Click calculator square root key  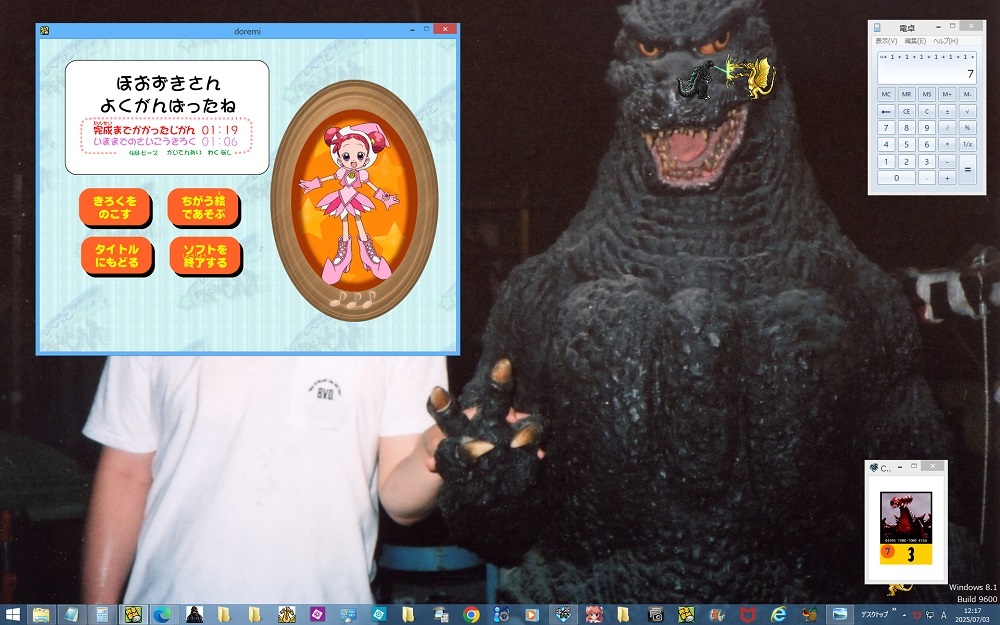coord(967,111)
